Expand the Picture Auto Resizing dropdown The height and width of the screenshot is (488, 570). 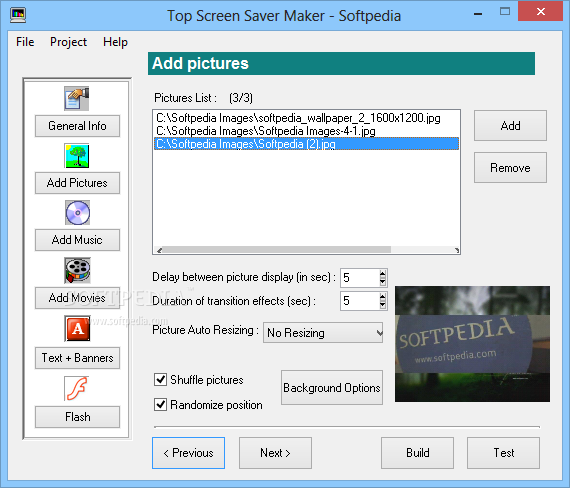coord(379,333)
